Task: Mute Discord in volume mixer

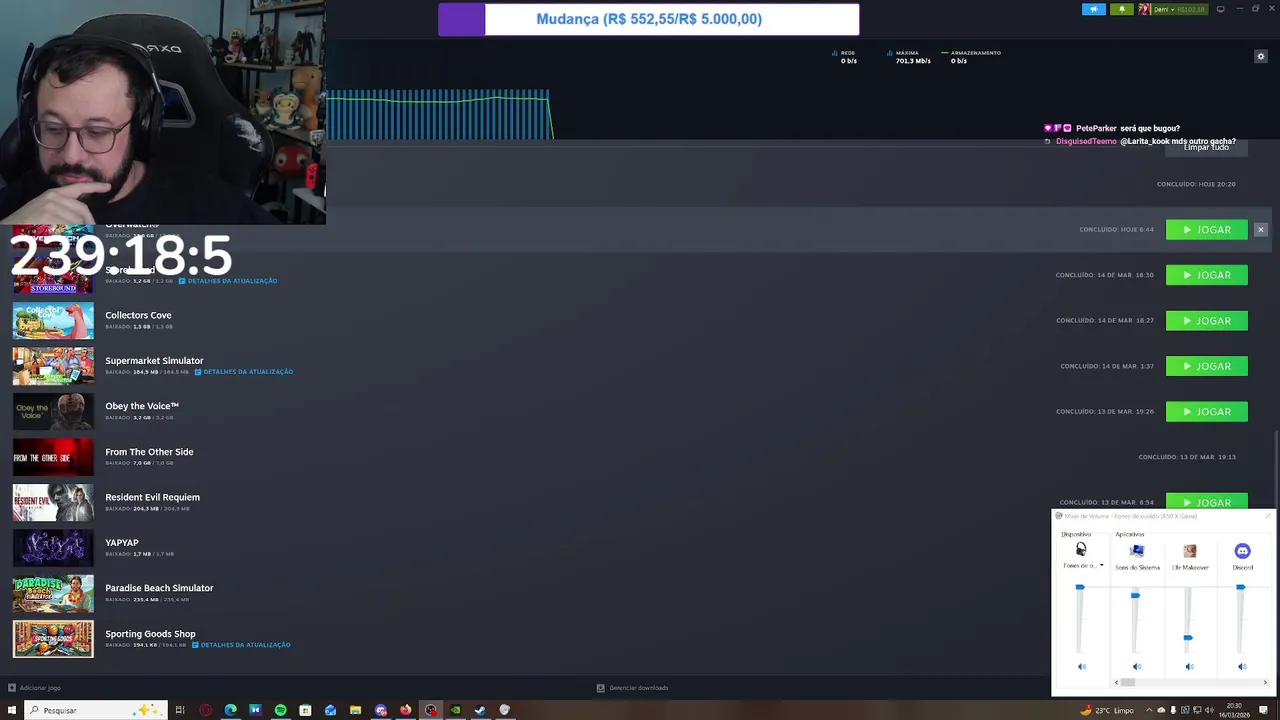Action: click(x=1242, y=667)
